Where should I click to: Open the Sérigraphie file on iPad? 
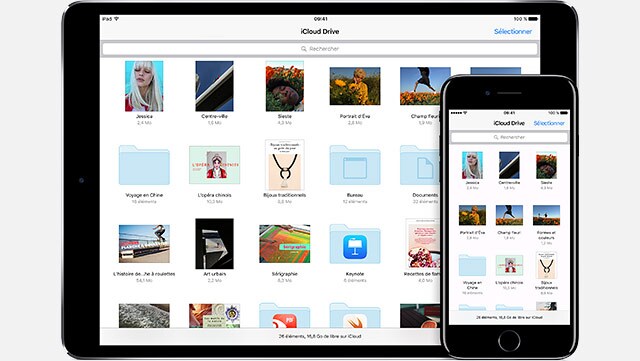pos(284,244)
